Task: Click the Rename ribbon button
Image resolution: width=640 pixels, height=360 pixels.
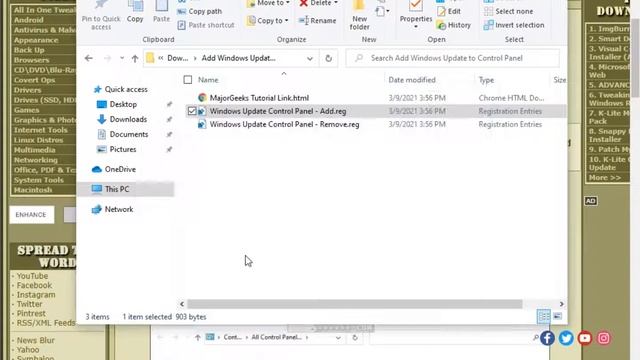Action: click(x=318, y=20)
